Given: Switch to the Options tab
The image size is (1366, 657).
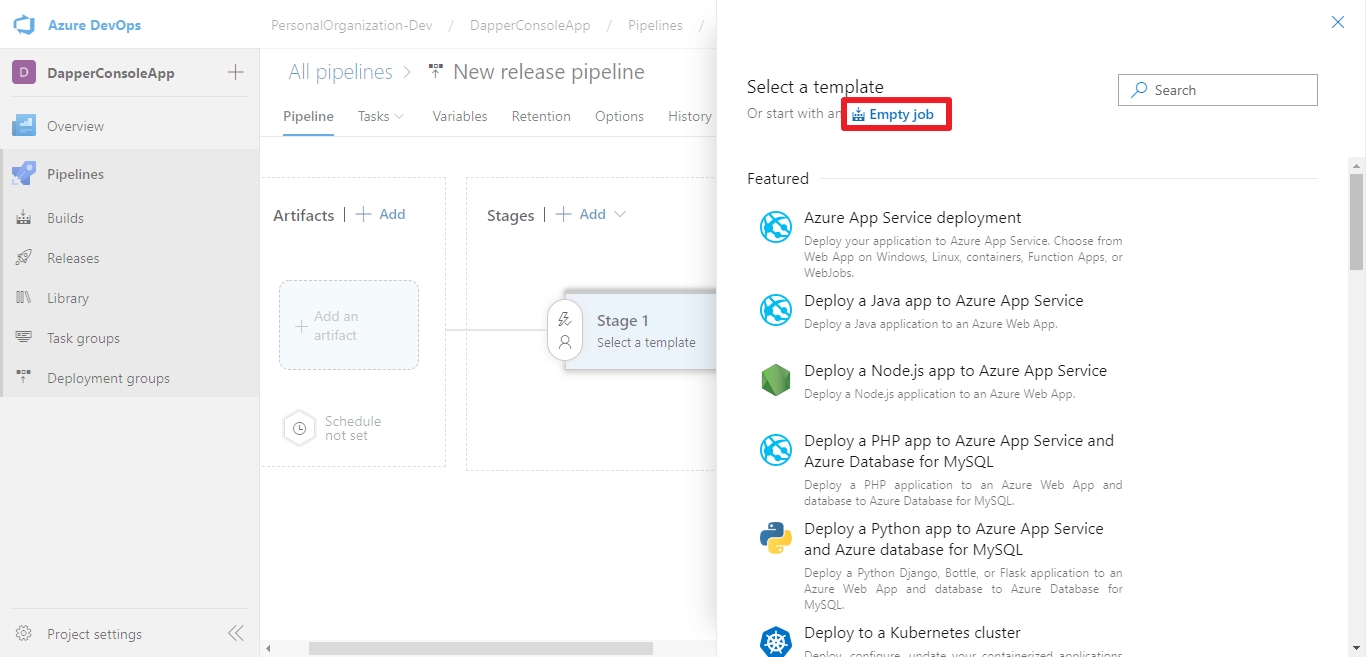Looking at the screenshot, I should (619, 116).
